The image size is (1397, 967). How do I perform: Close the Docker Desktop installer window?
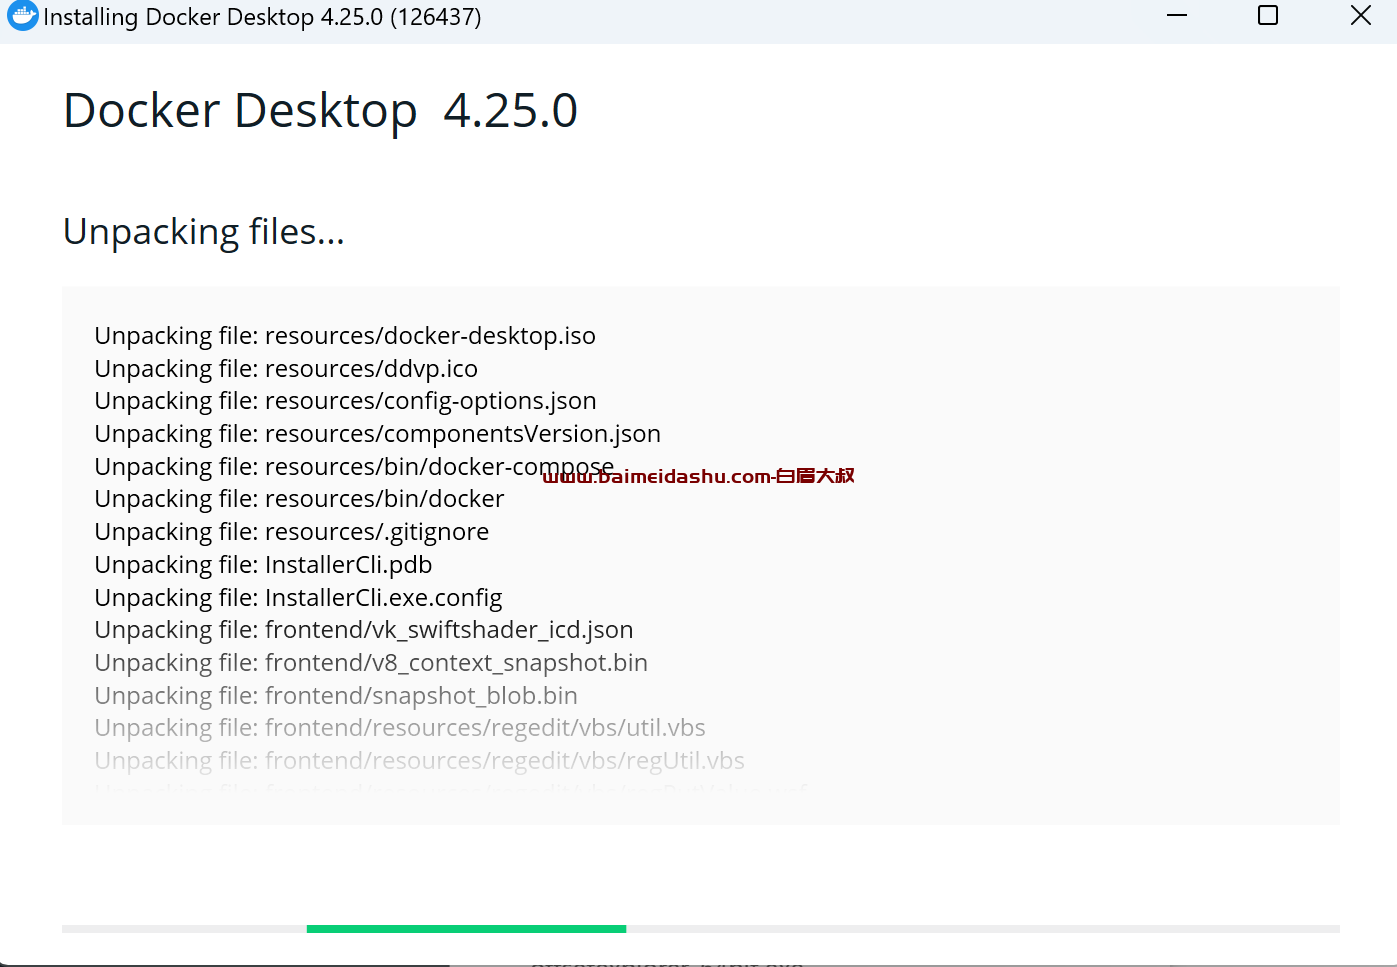pos(1361,15)
